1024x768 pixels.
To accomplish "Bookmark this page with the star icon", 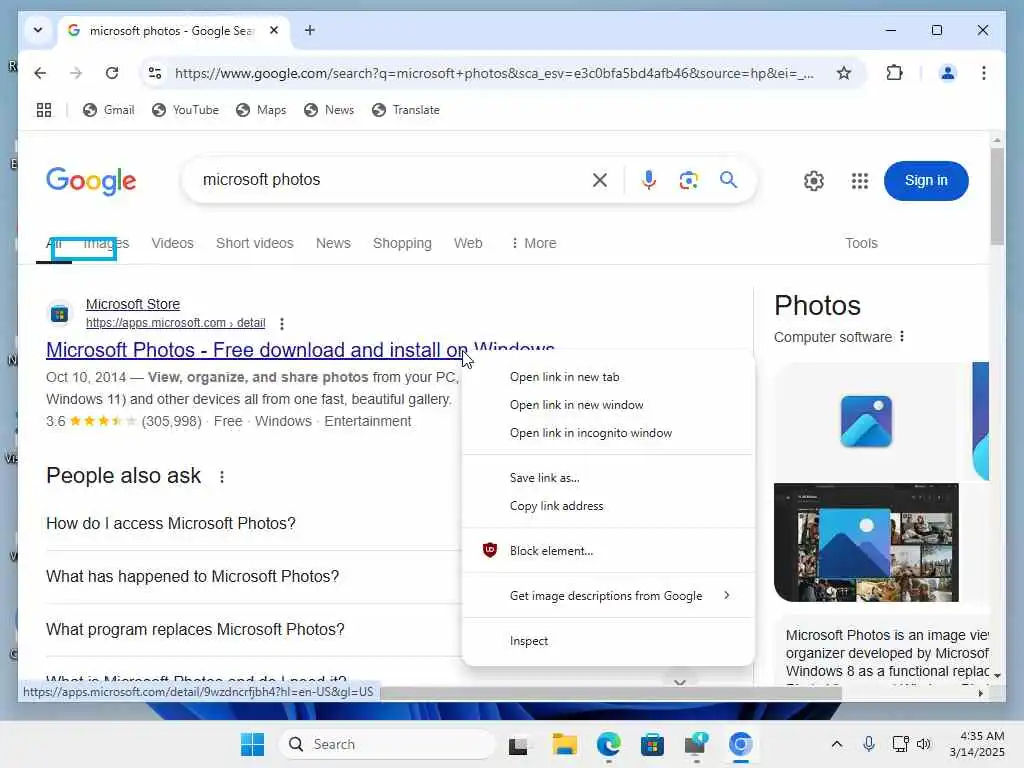I will click(x=844, y=73).
